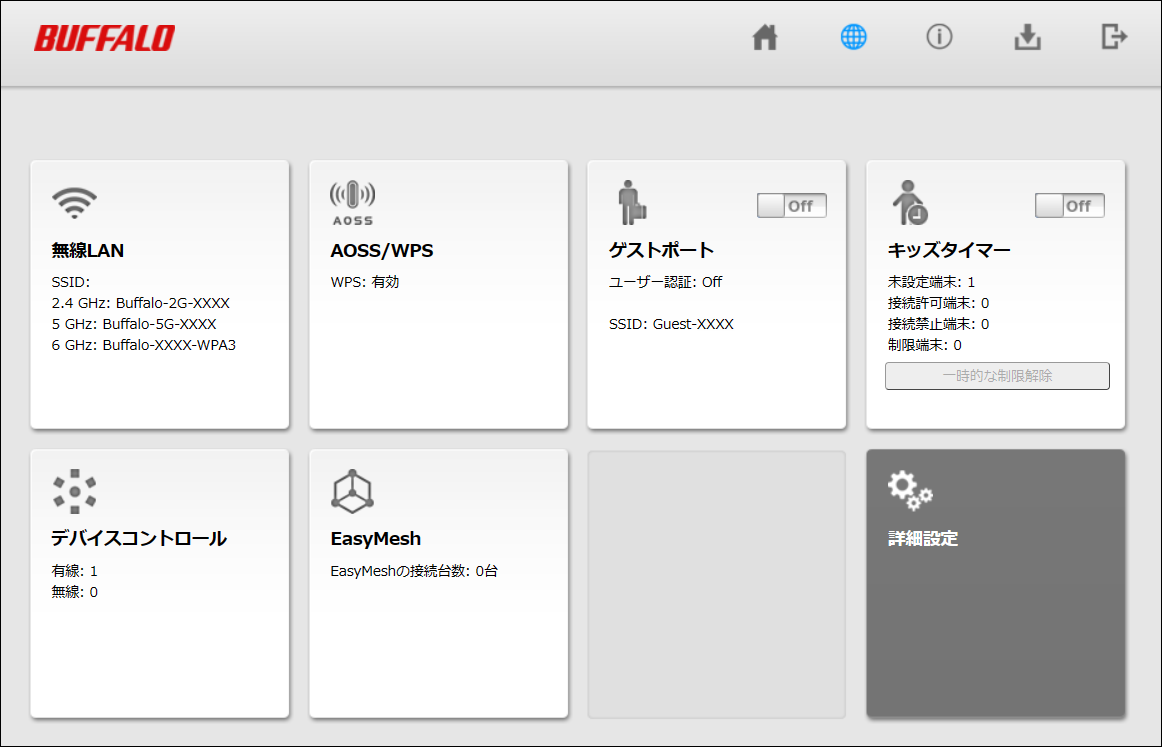This screenshot has height=747, width=1162.
Task: Open the AOSS/WPS heading
Action: click(x=382, y=251)
